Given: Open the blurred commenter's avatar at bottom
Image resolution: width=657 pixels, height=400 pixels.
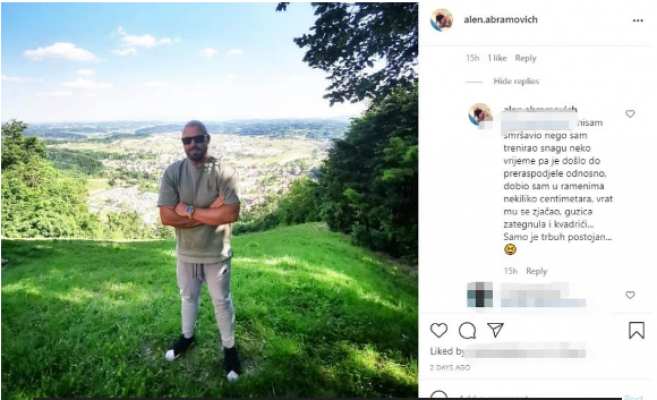Looking at the screenshot, I should (480, 295).
